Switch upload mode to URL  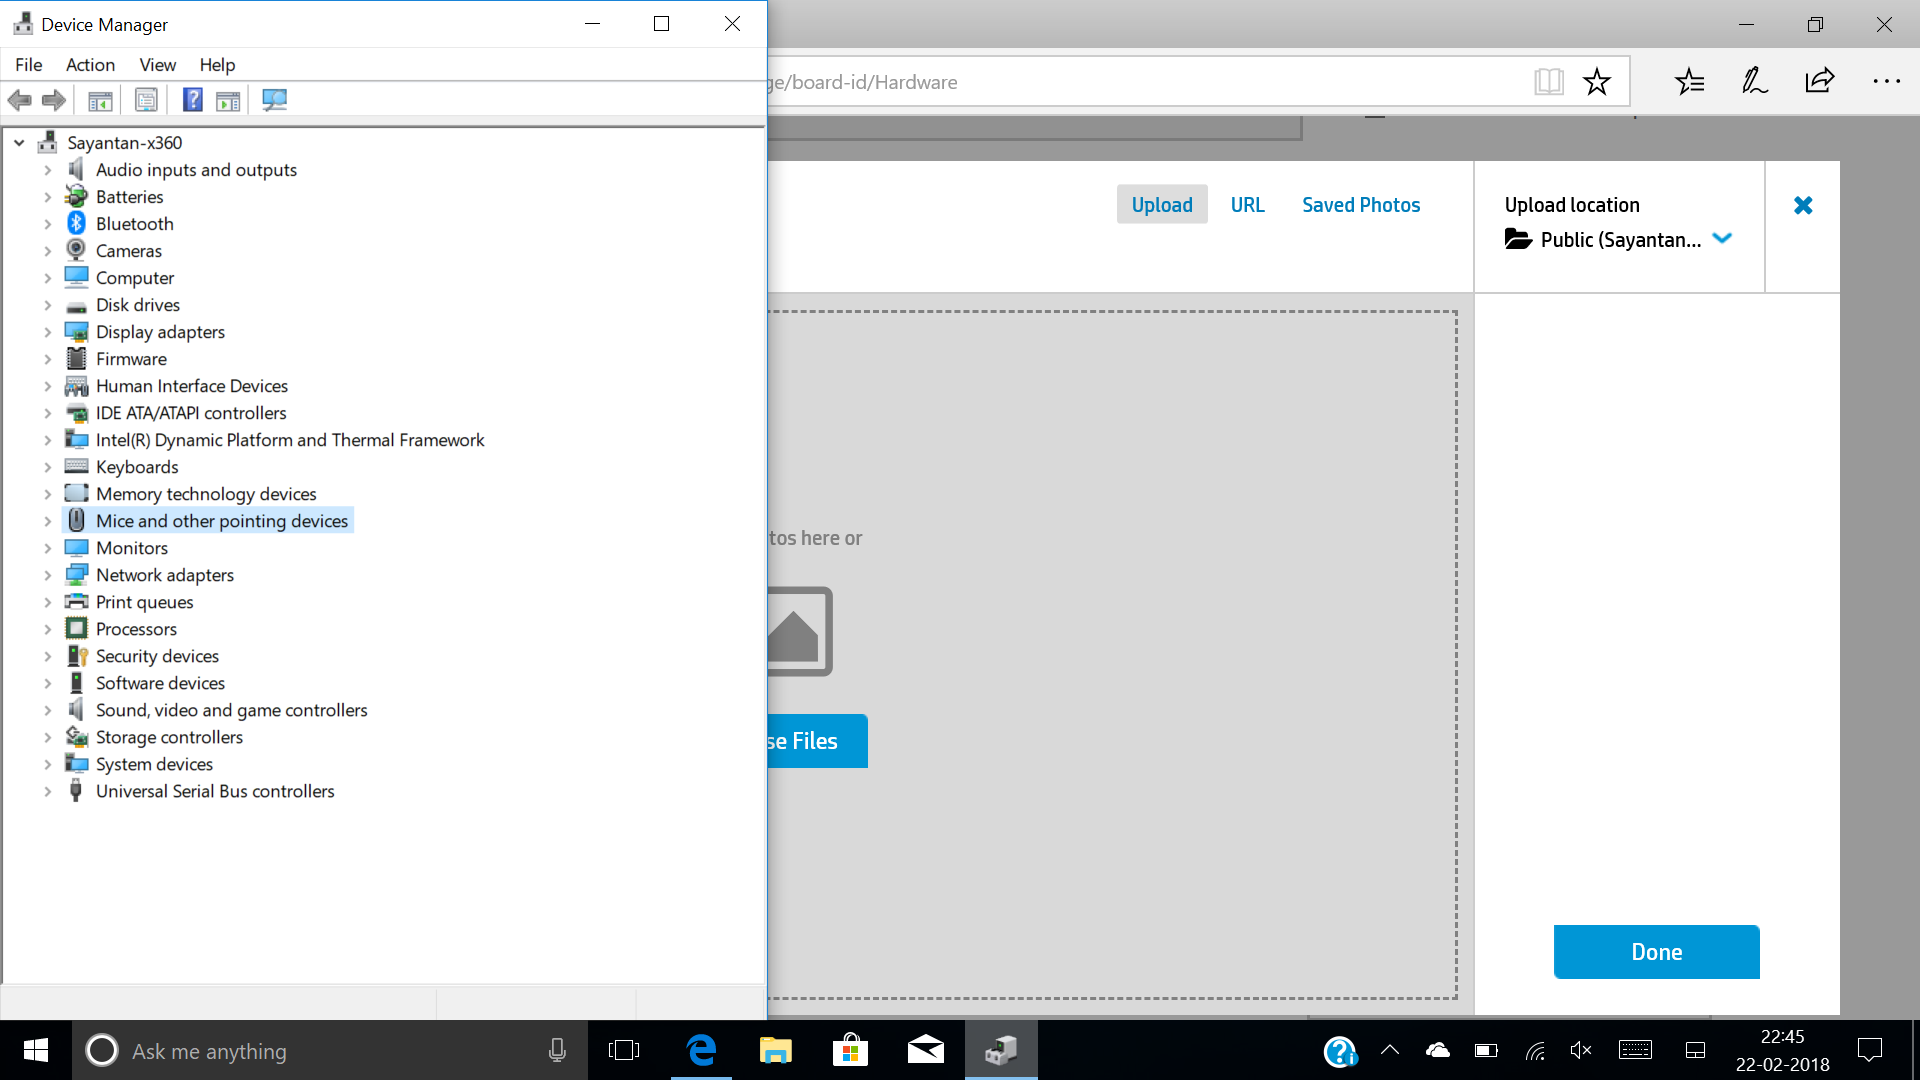point(1247,204)
